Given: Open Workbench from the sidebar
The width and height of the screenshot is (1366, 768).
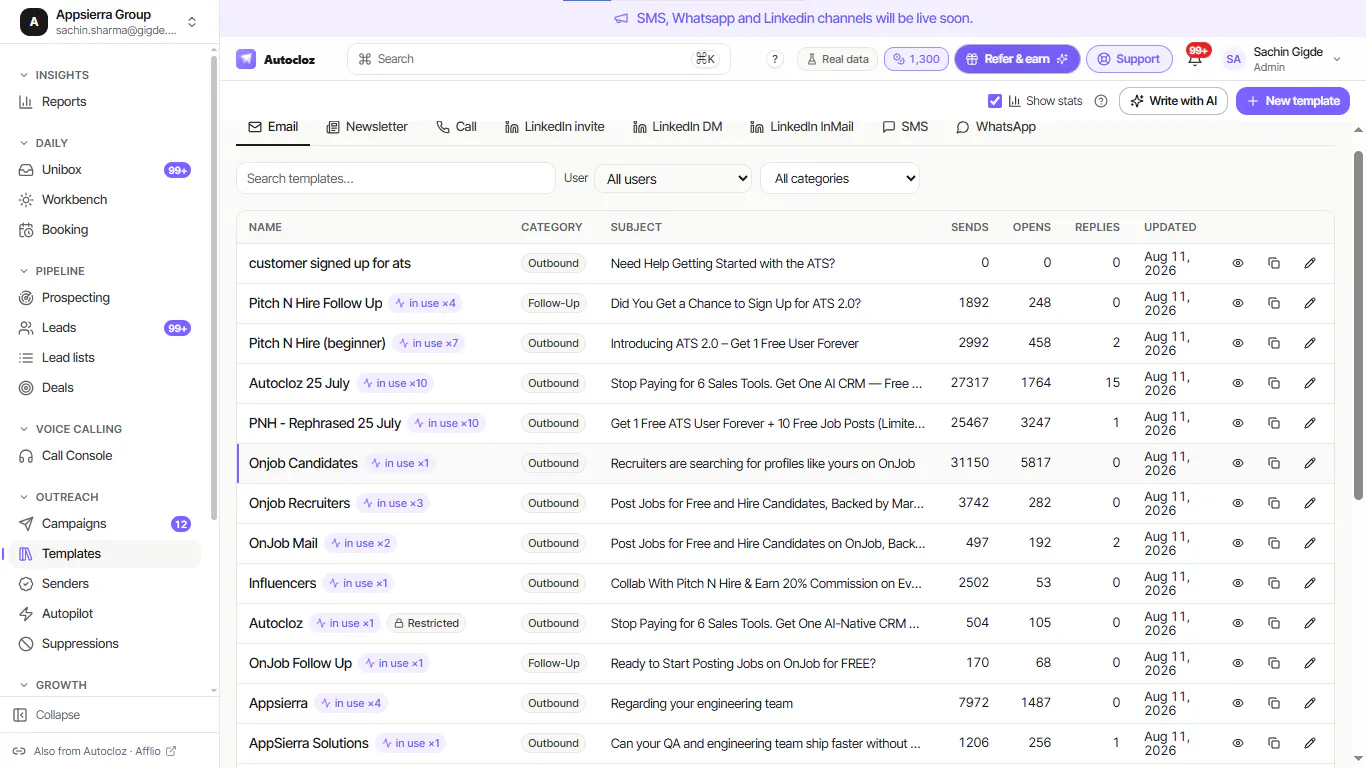Looking at the screenshot, I should tap(105, 200).
